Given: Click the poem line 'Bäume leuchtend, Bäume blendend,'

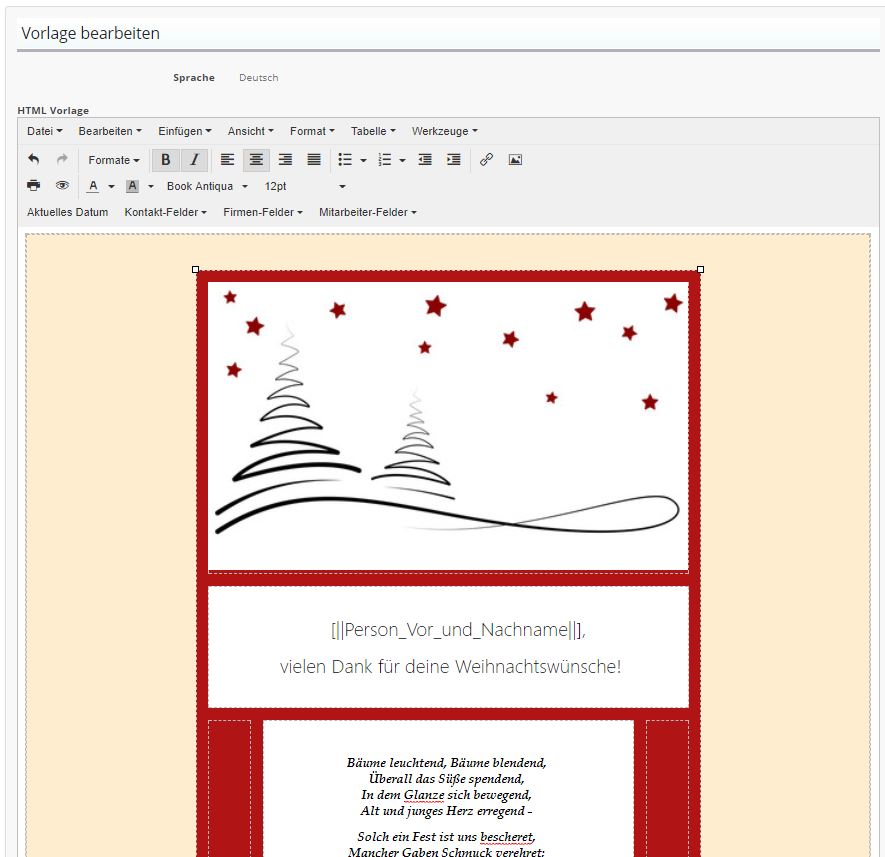Looking at the screenshot, I should [x=446, y=763].
